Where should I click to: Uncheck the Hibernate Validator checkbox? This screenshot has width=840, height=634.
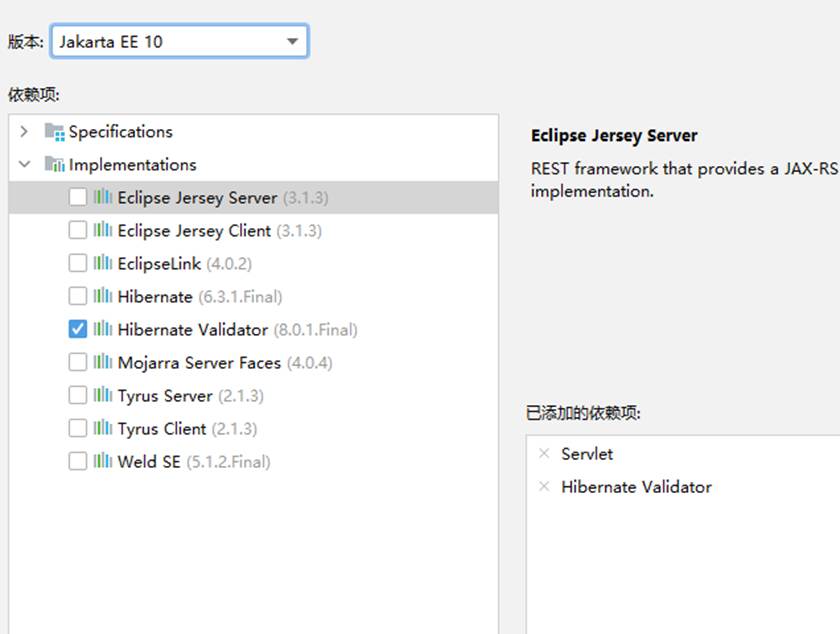coord(78,329)
